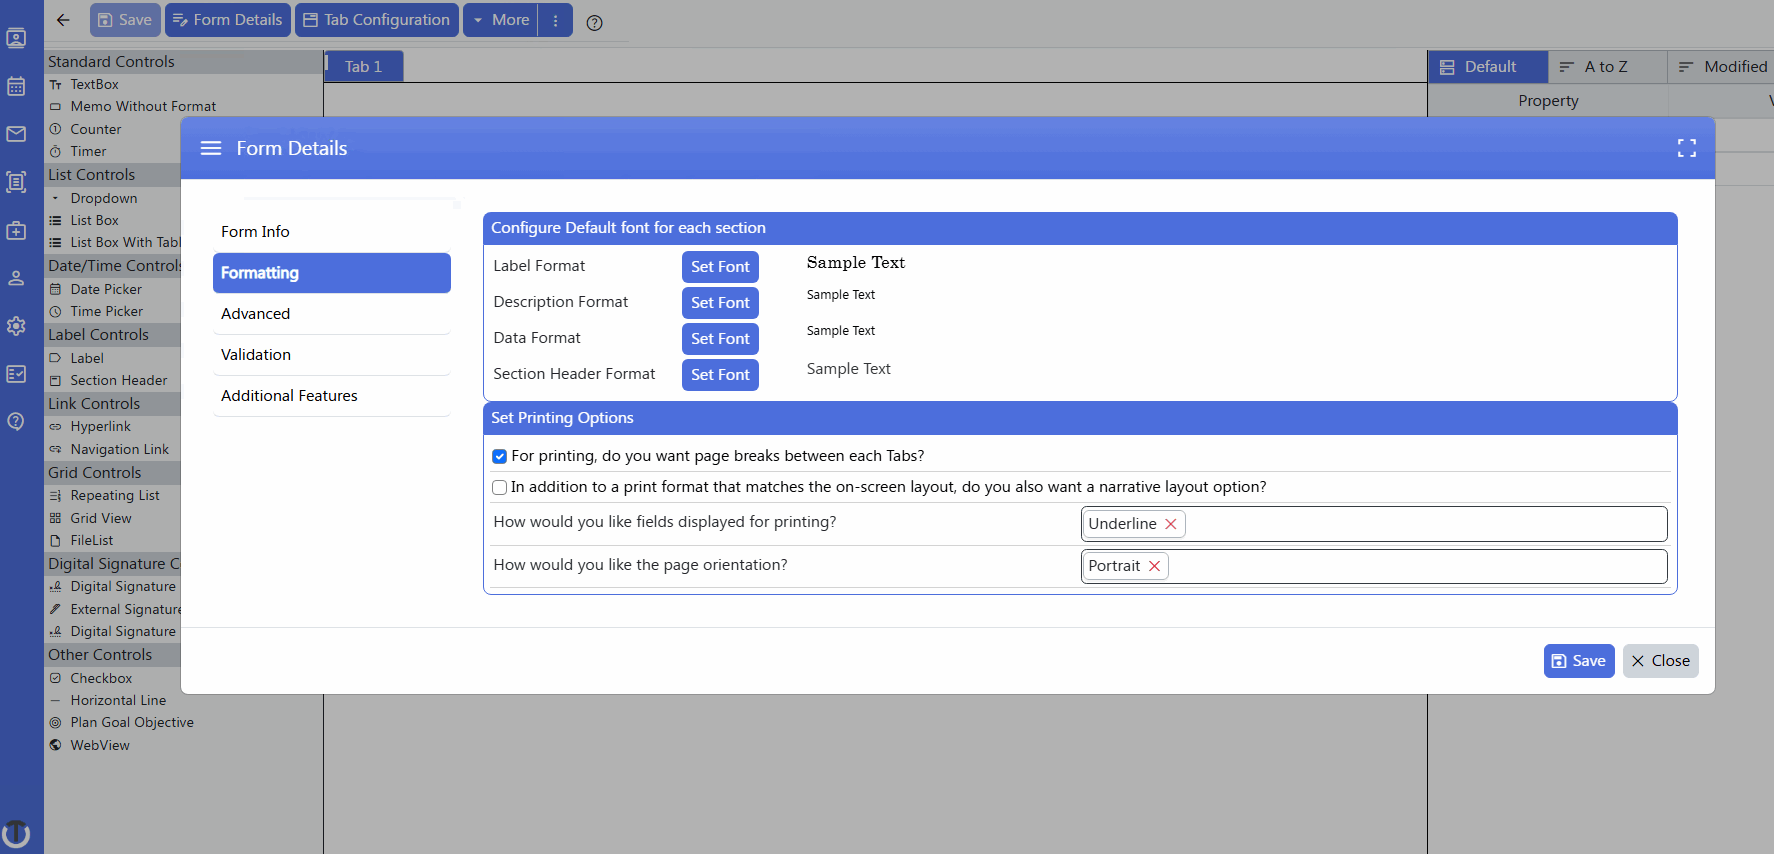Select the Formatting section
Viewport: 1774px width, 854px height.
pyautogui.click(x=331, y=273)
